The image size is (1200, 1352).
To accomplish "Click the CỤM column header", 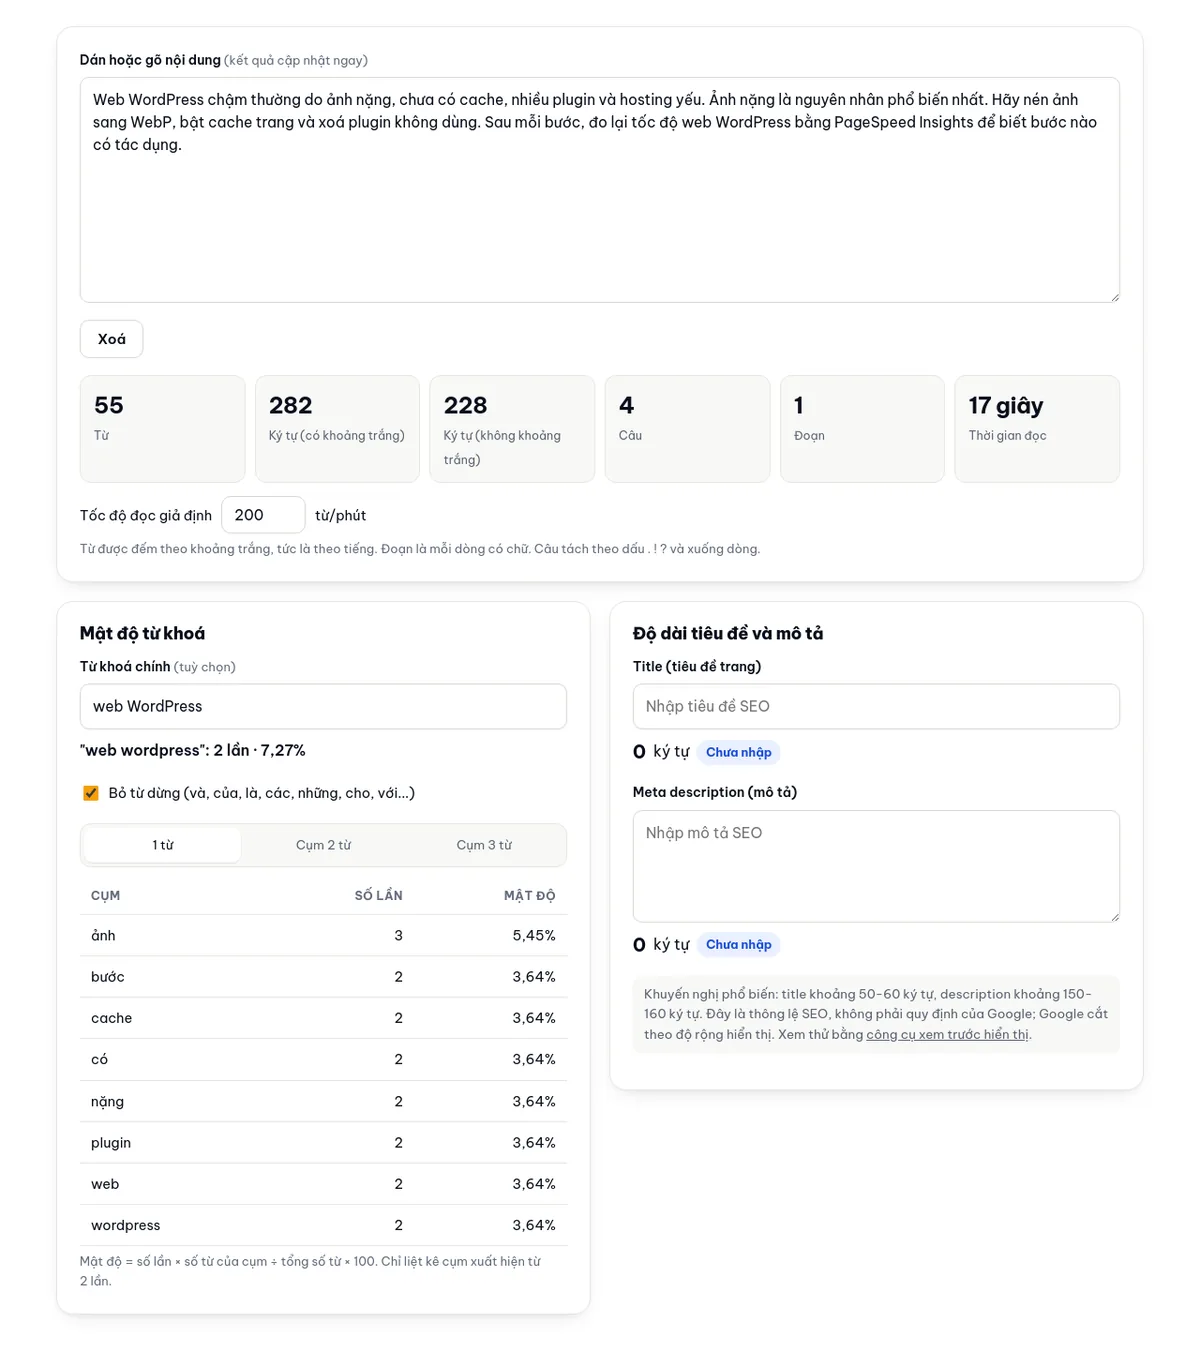I will click(x=105, y=895).
